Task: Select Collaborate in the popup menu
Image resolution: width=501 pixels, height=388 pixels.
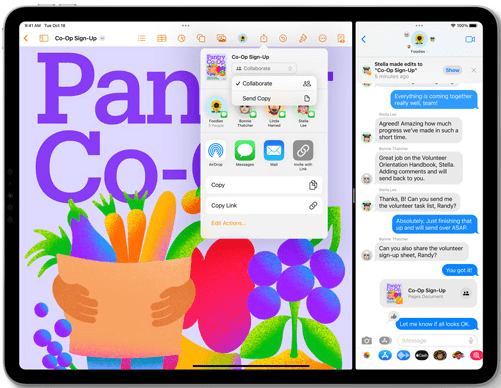Action: 274,84
